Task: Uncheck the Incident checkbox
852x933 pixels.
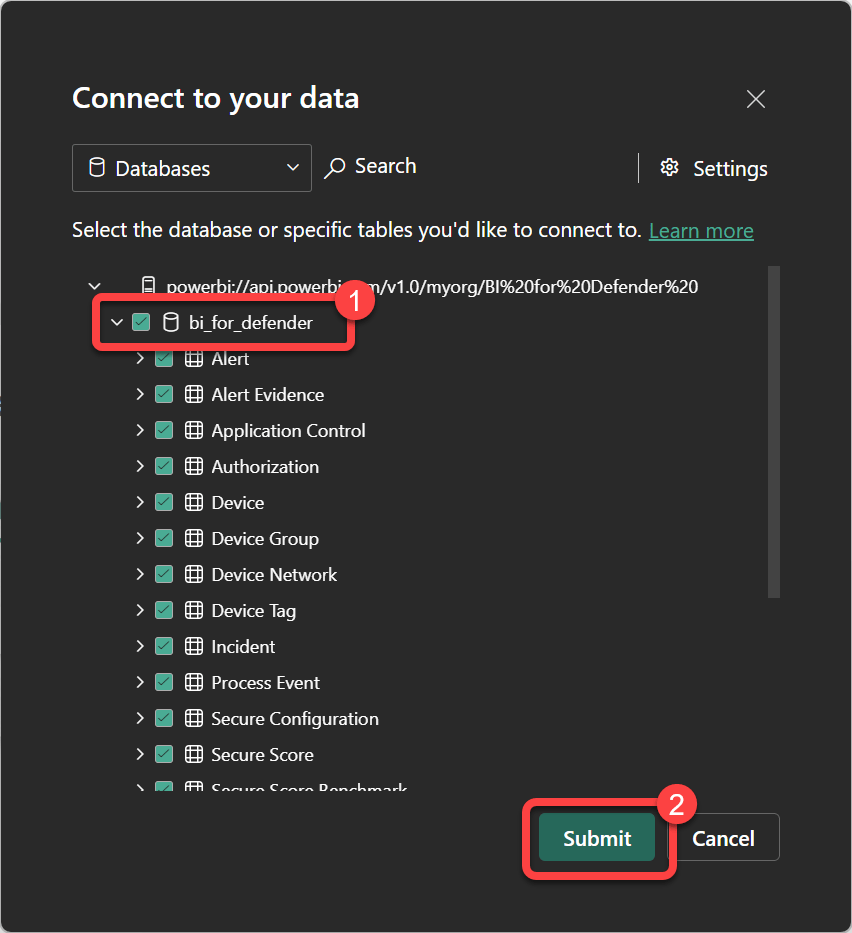Action: tap(164, 646)
